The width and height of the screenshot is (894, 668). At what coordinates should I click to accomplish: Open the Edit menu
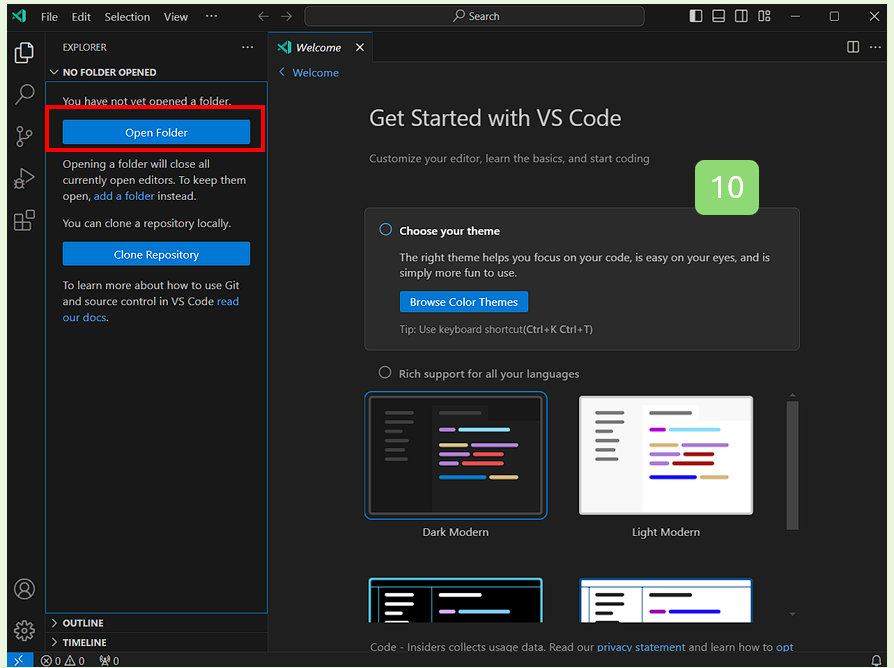(81, 17)
